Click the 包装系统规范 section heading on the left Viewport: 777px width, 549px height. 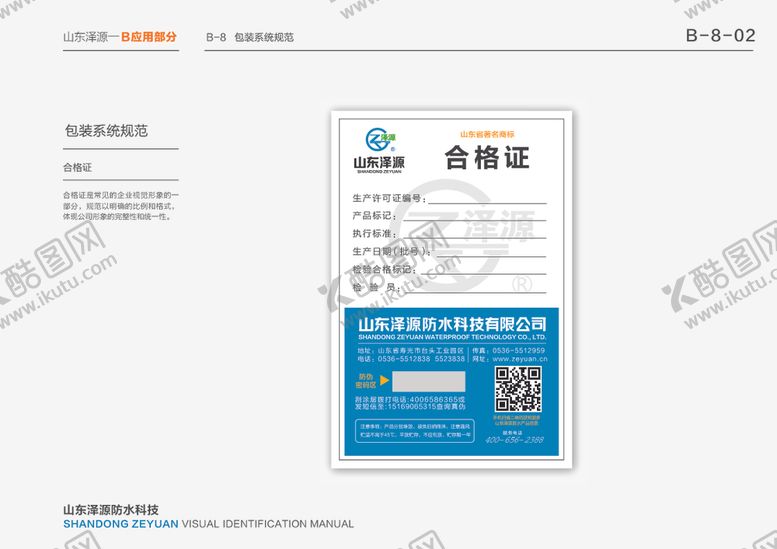pyautogui.click(x=106, y=131)
